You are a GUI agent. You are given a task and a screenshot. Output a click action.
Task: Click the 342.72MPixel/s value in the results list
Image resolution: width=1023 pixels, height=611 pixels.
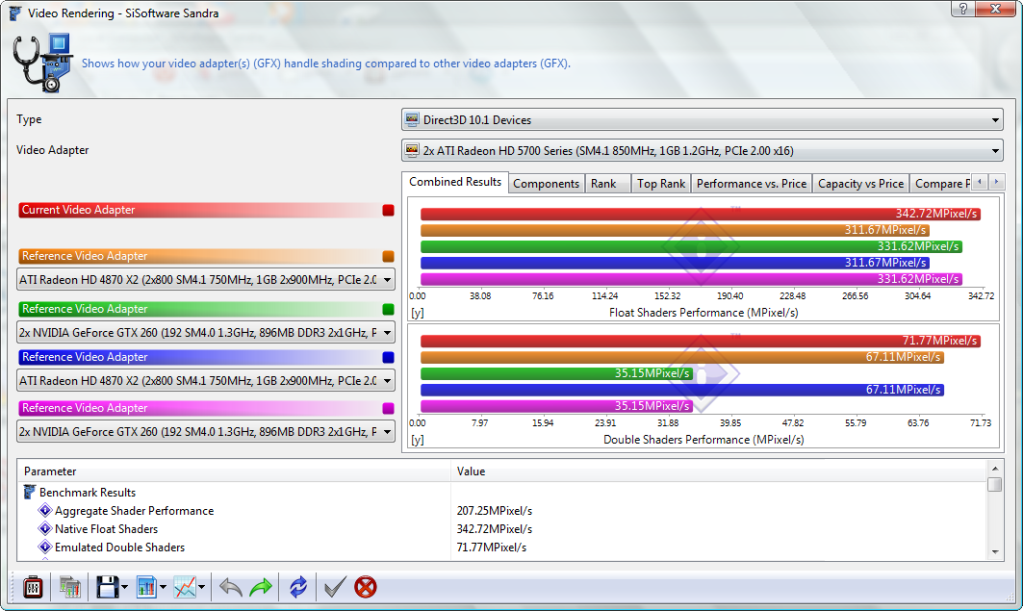[495, 529]
